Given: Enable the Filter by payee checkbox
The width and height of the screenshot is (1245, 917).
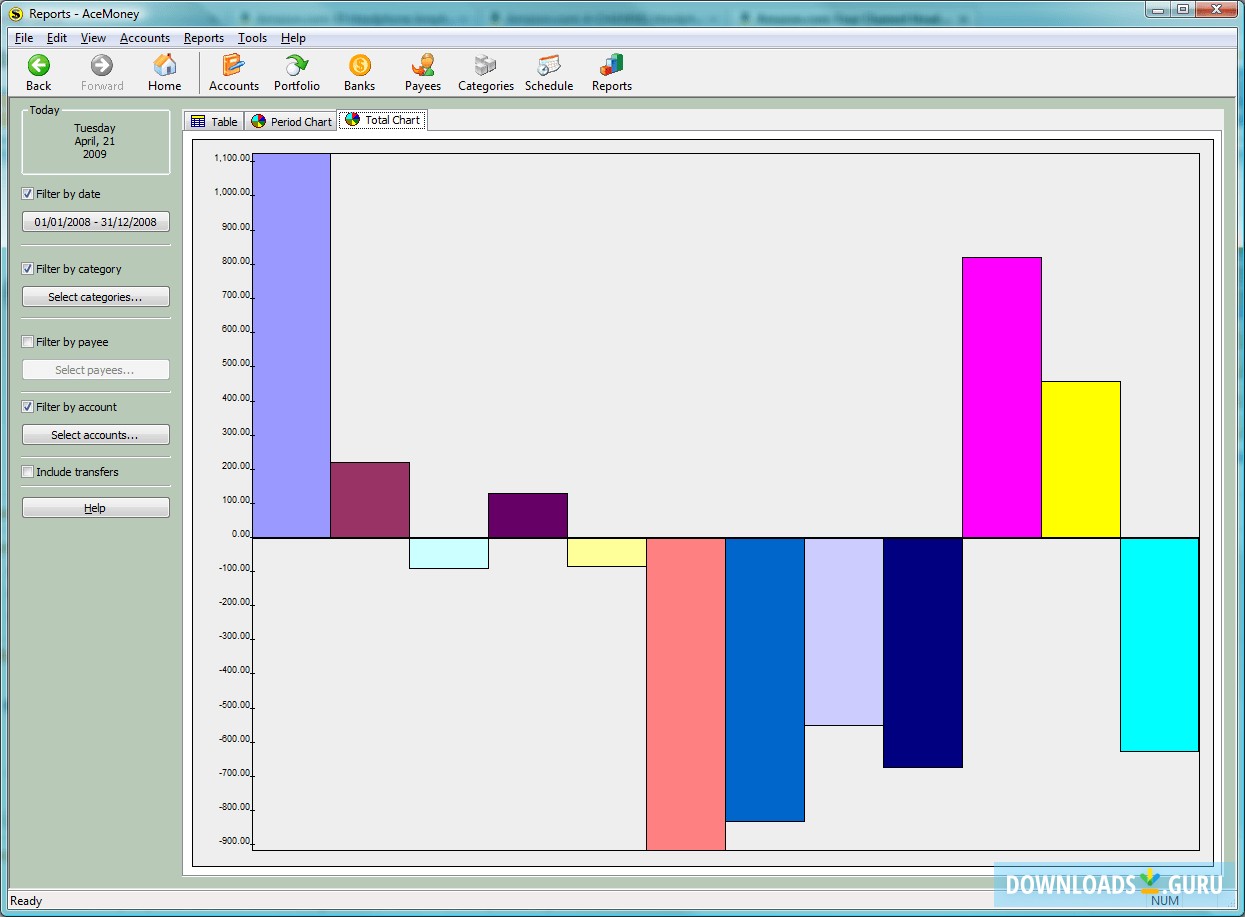Looking at the screenshot, I should click(28, 342).
